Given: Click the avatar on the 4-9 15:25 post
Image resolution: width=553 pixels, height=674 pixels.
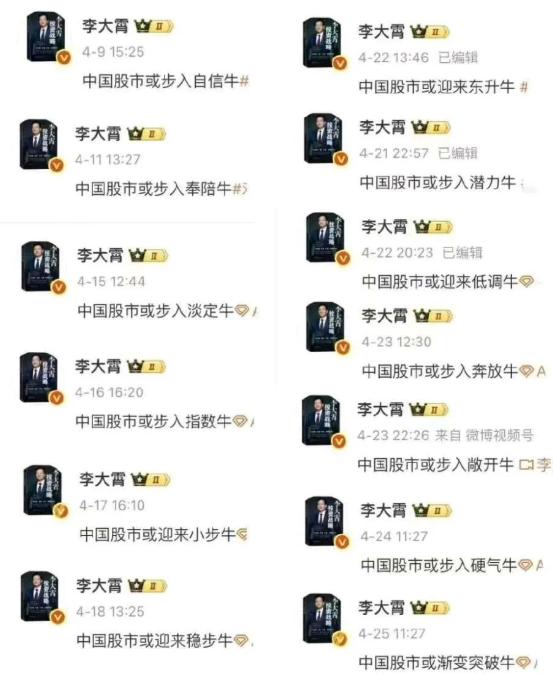Looking at the screenshot, I should click(x=47, y=37).
